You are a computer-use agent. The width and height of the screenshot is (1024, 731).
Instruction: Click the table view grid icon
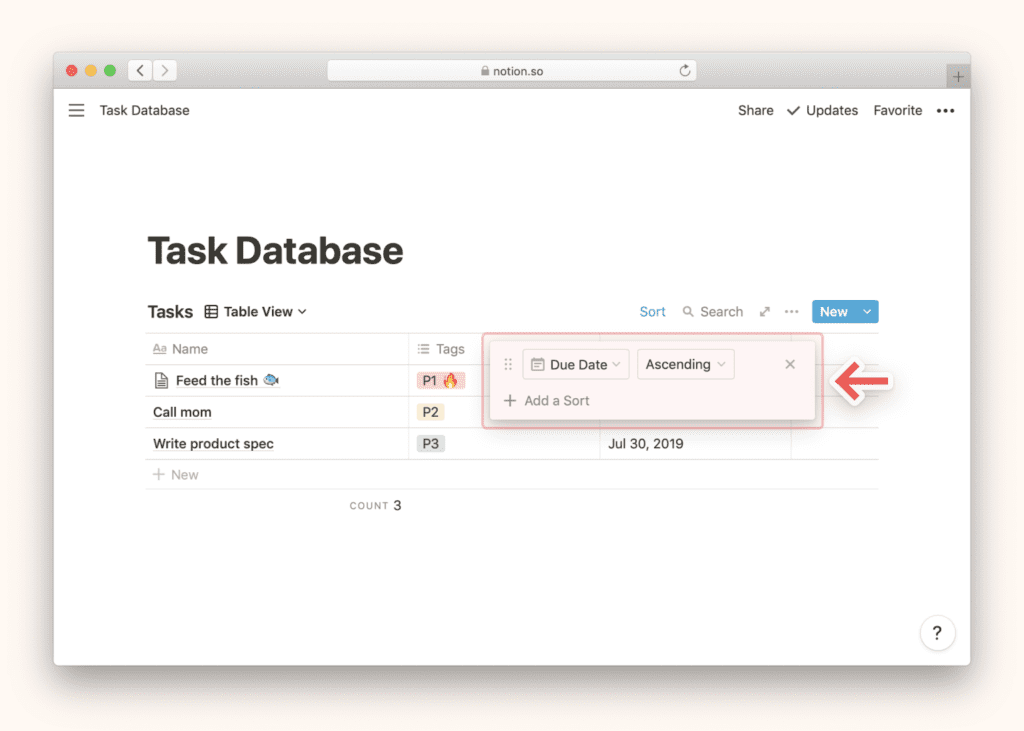pos(211,312)
